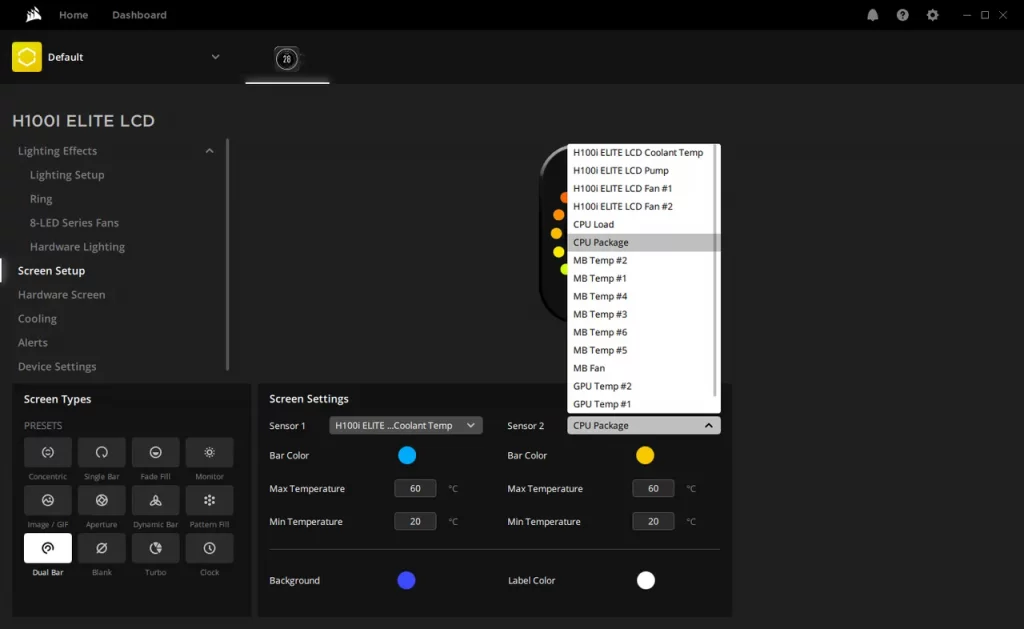Viewport: 1024px width, 629px height.
Task: Choose MB Temp #3 from sensor list
Action: point(641,314)
